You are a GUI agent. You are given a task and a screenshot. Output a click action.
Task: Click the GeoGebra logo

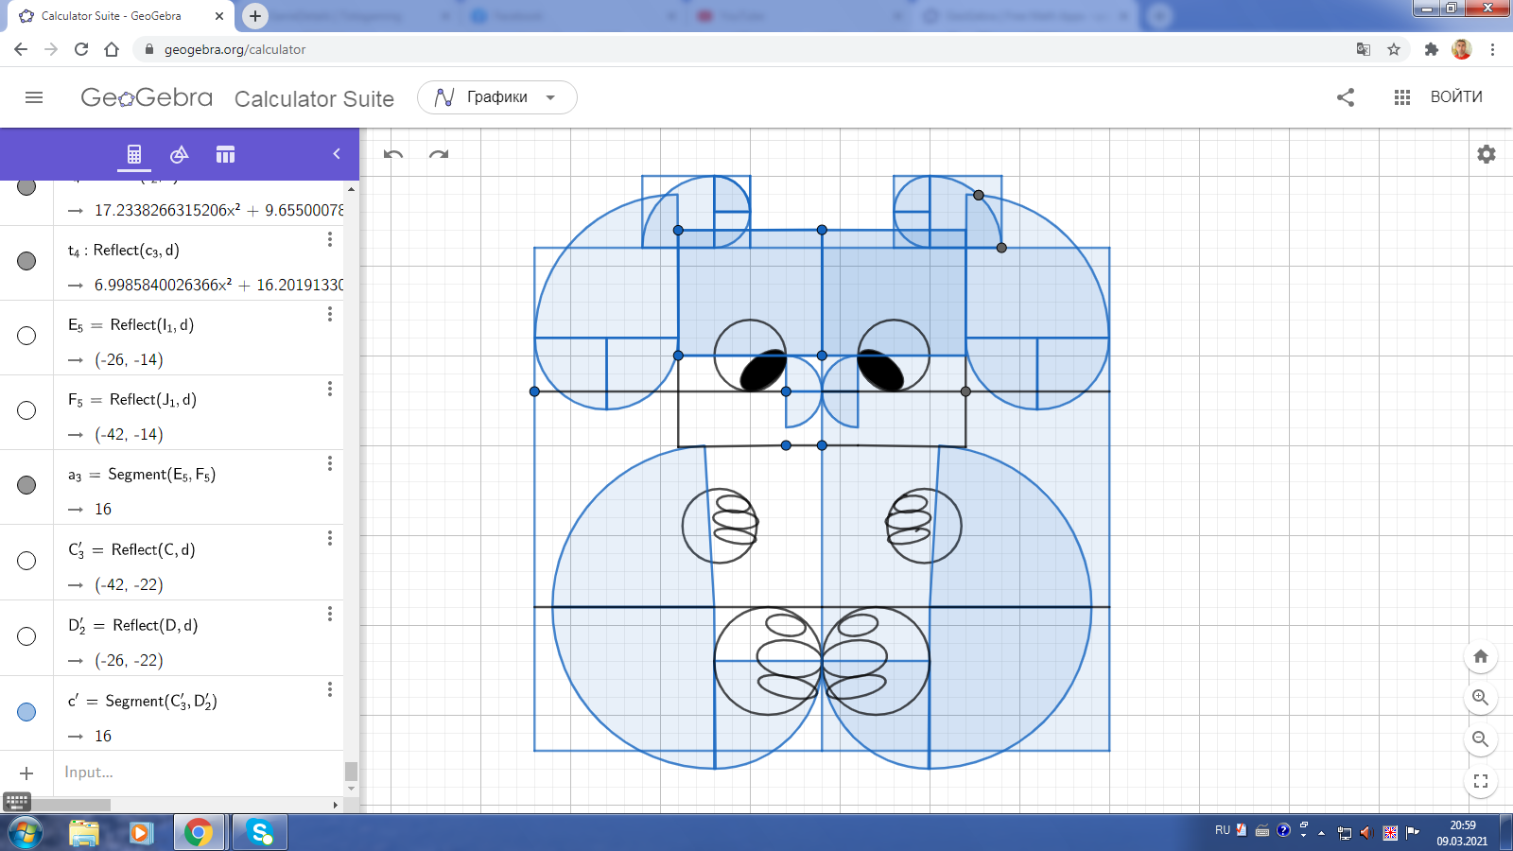coord(147,97)
